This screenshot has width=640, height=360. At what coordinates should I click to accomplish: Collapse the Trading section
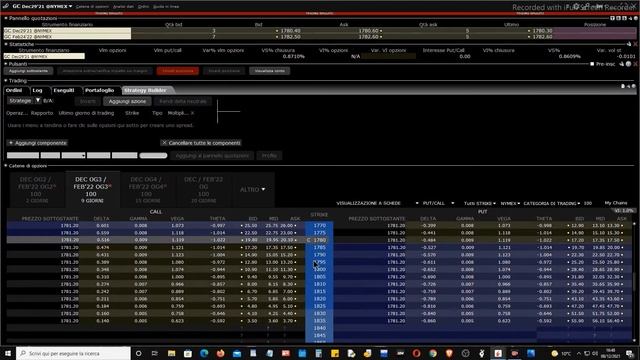point(6,80)
